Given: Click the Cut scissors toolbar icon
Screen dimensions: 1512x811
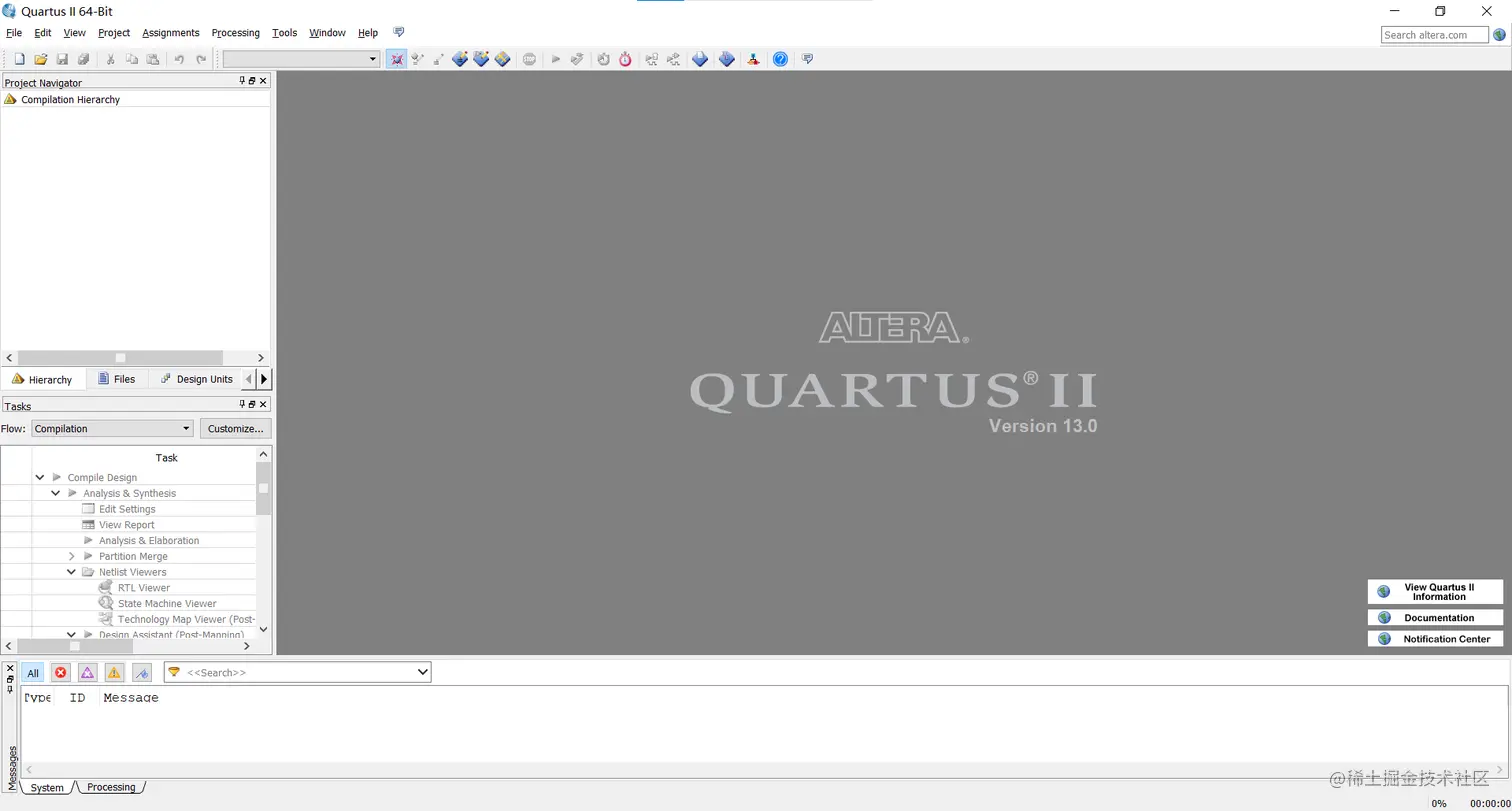Looking at the screenshot, I should click(x=110, y=59).
